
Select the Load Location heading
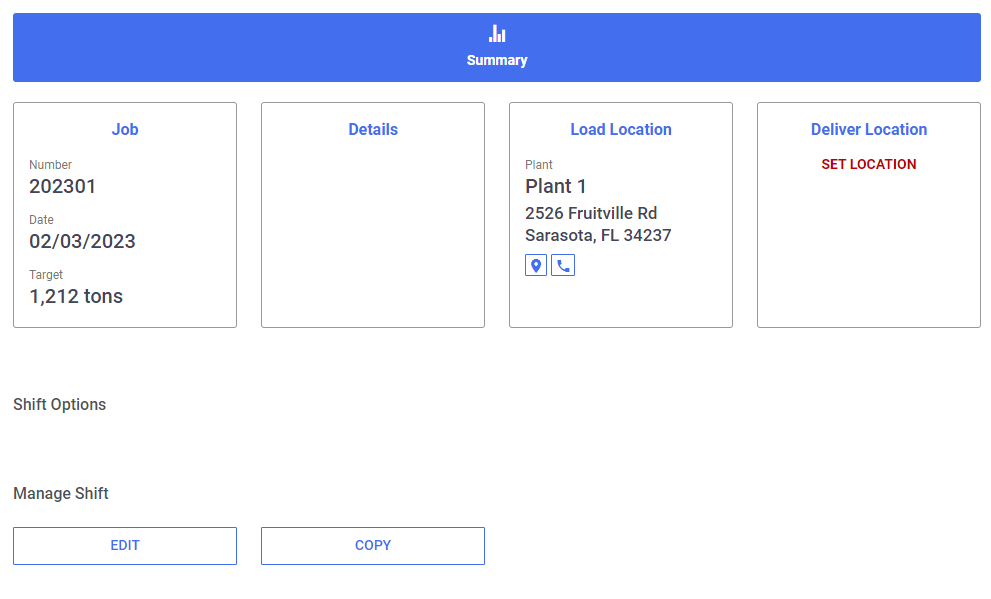621,130
